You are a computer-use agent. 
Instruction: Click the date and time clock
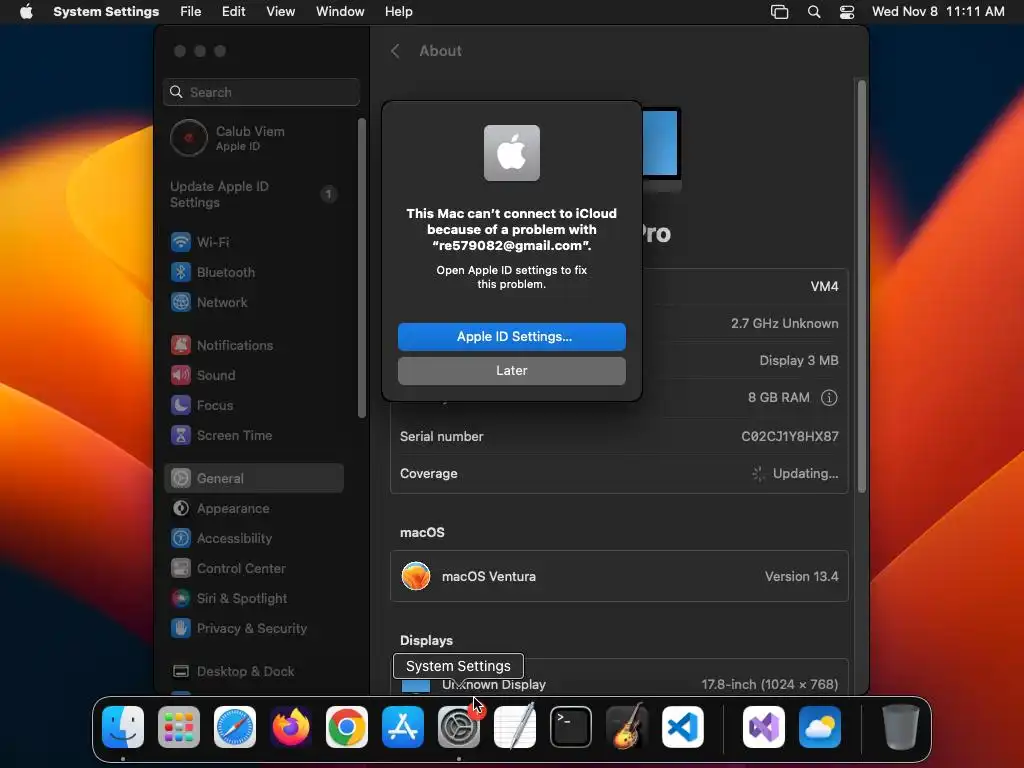938,12
